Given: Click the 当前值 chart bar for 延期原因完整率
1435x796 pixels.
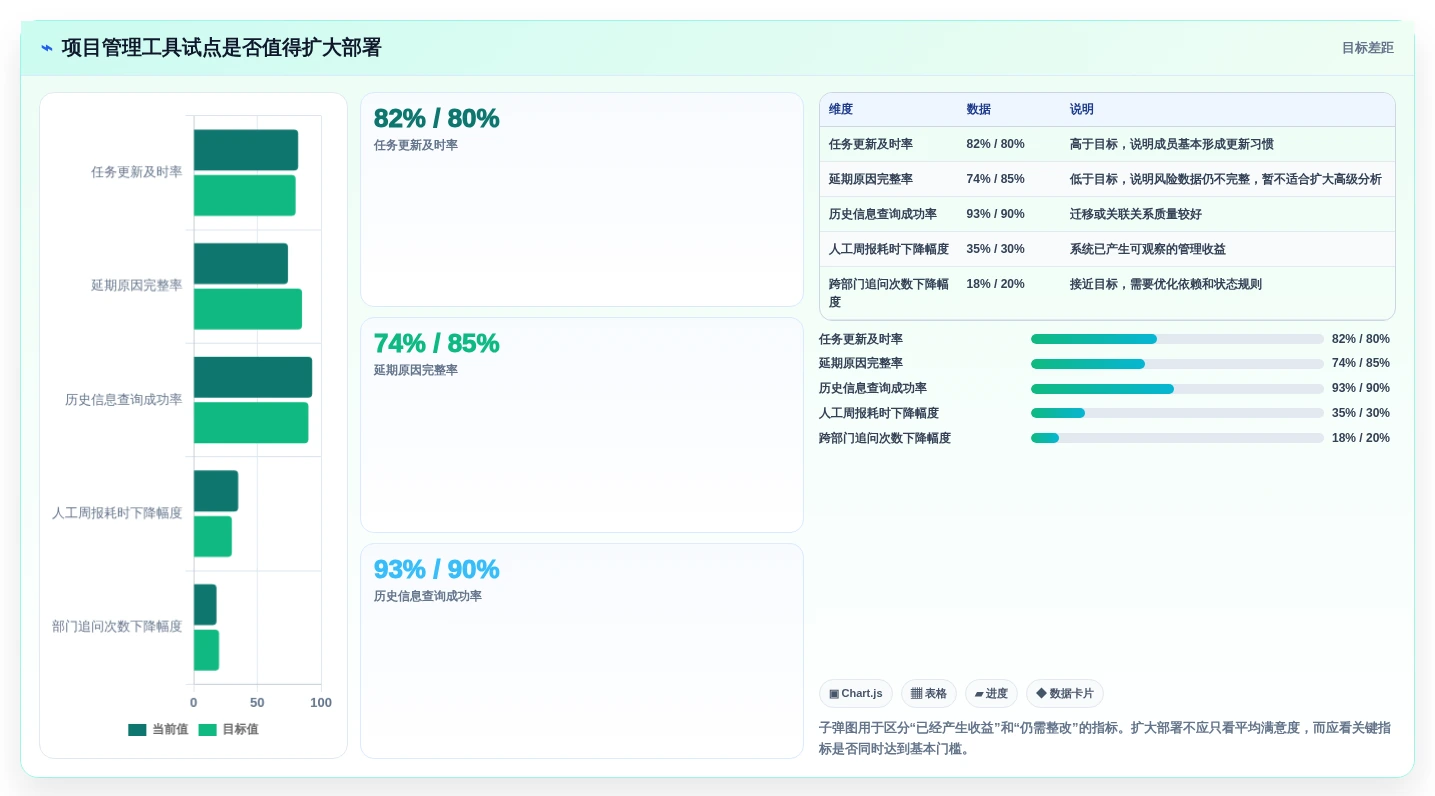Looking at the screenshot, I should pos(241,263).
